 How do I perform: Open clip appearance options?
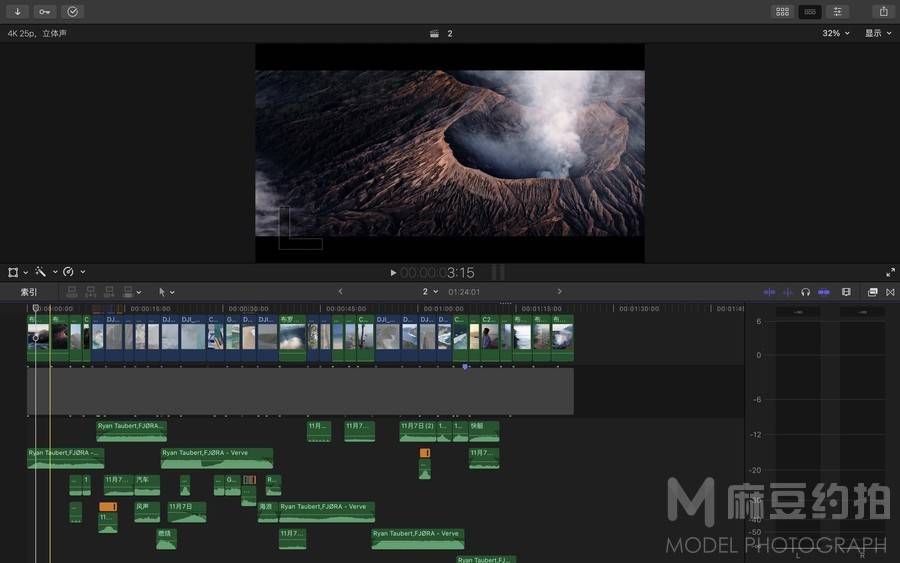[846, 292]
